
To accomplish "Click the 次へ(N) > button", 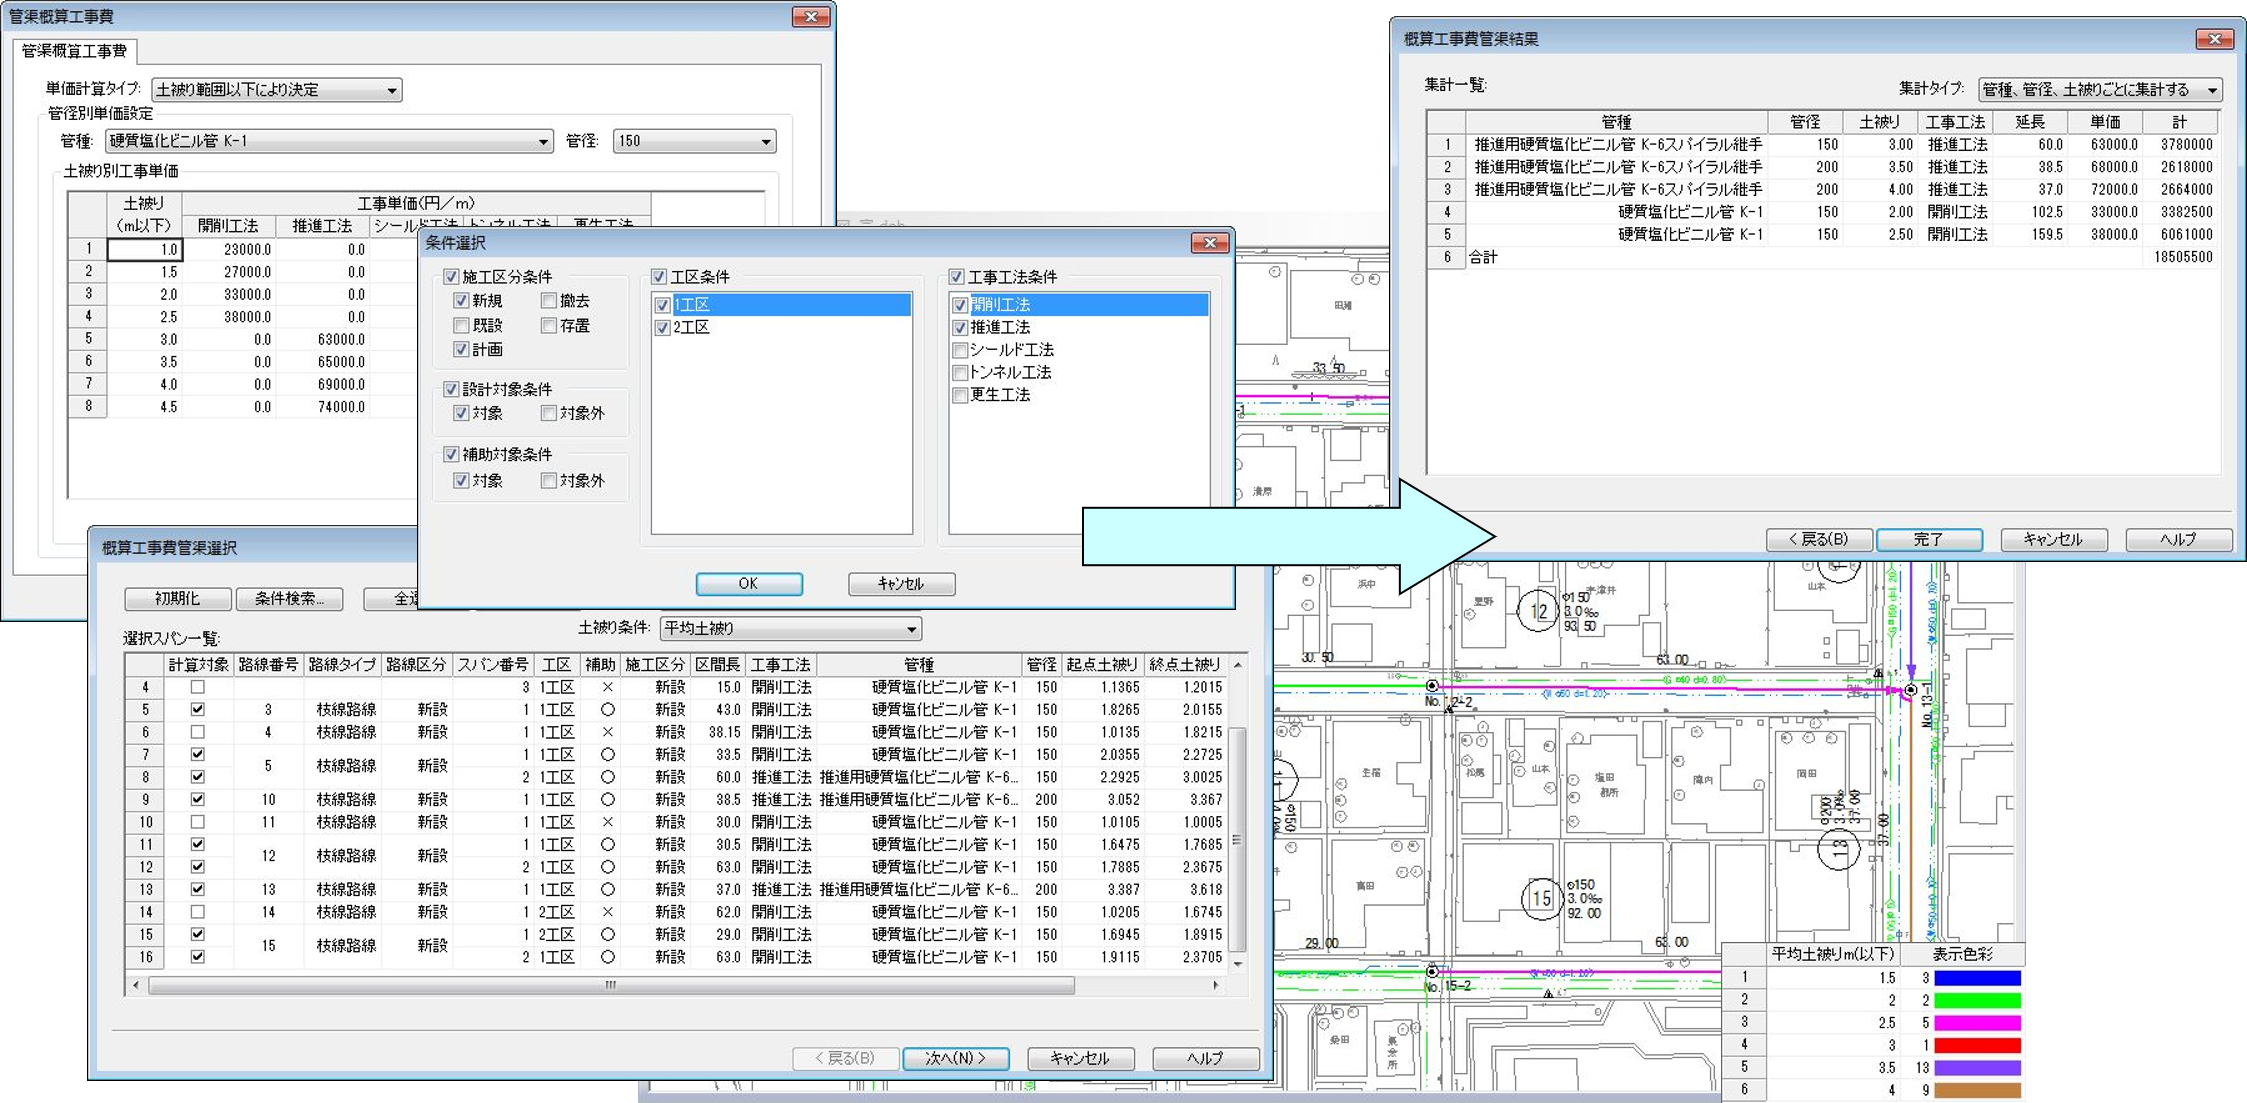I will [955, 1058].
